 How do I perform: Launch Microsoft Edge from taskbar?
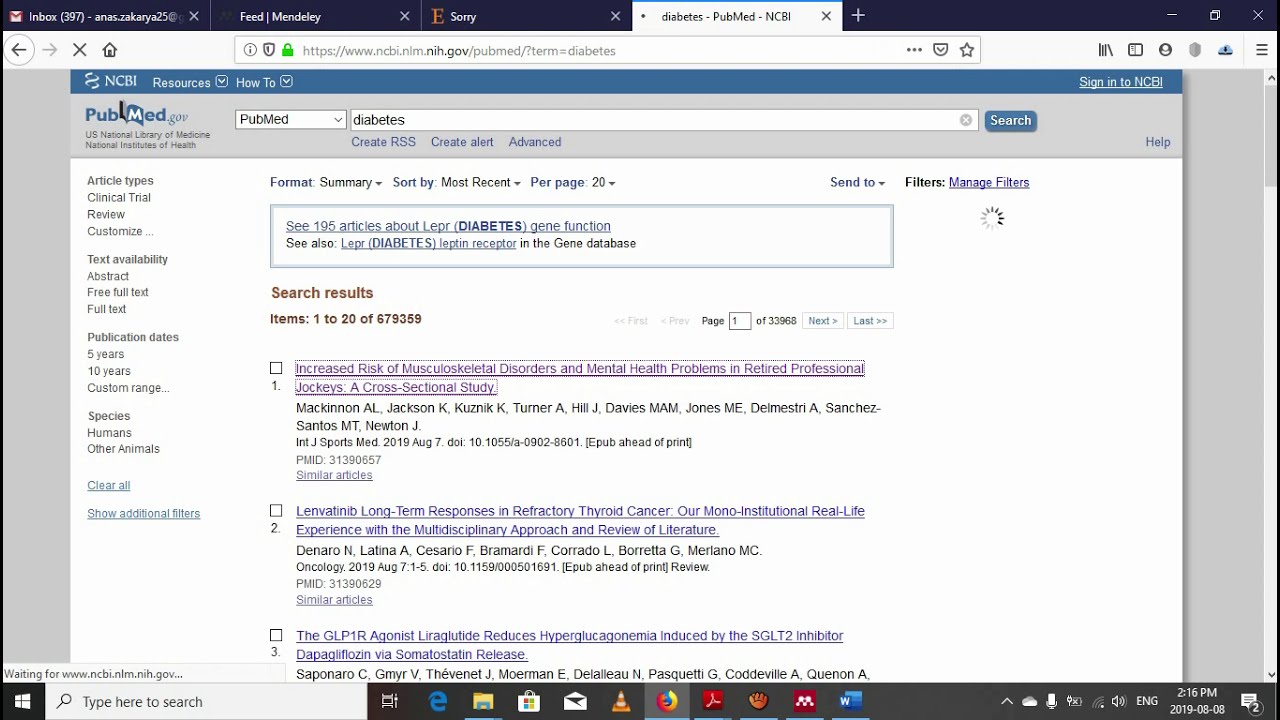click(438, 701)
